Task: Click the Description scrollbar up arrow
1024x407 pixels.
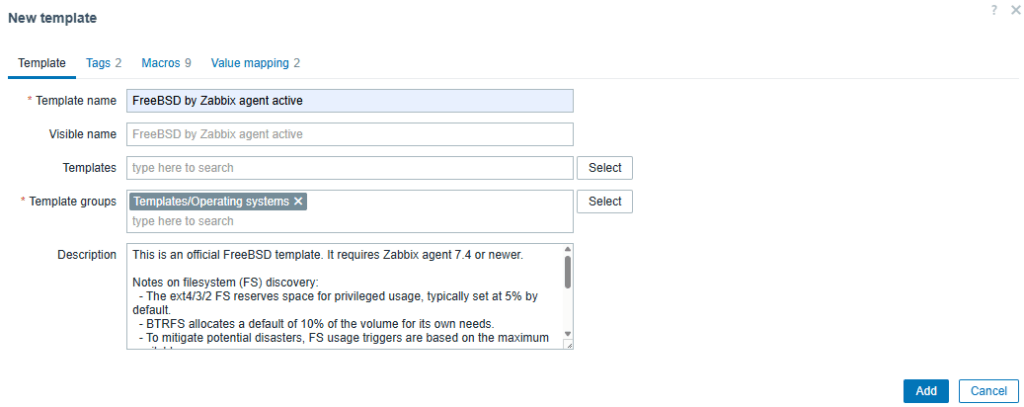Action: coord(568,250)
